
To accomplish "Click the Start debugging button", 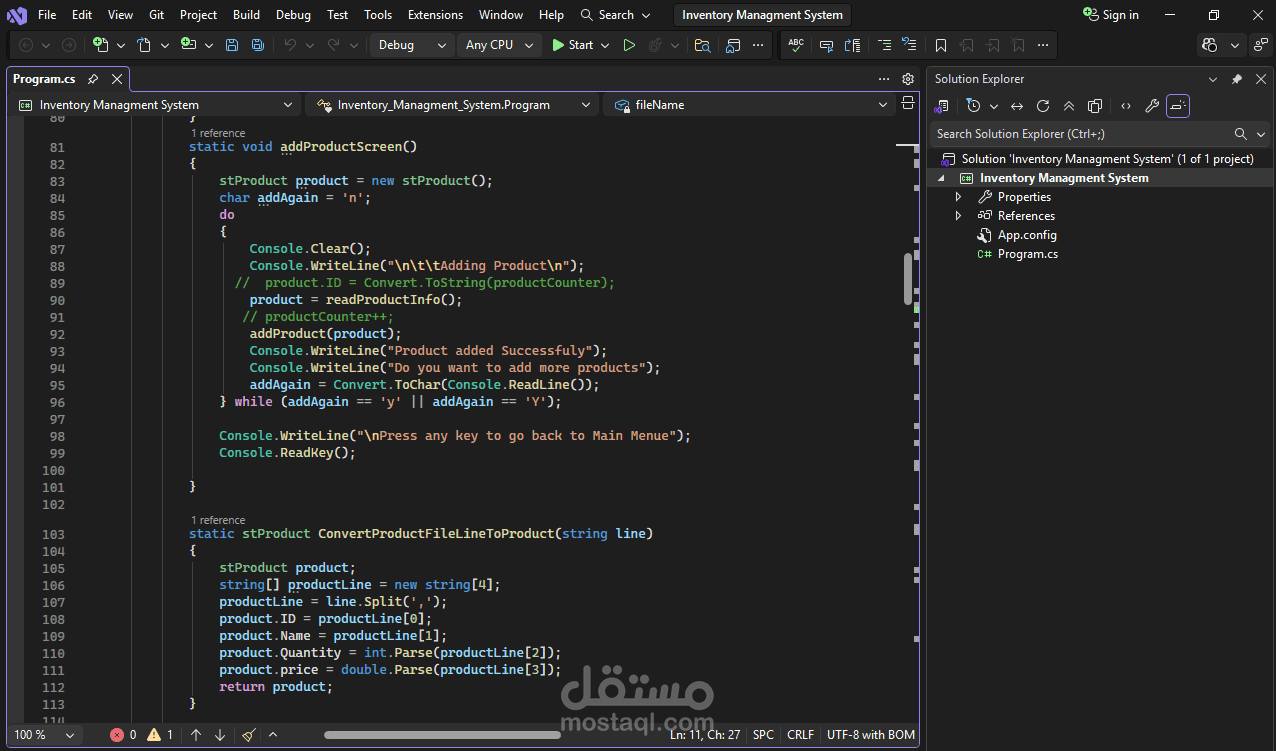I will 572,45.
